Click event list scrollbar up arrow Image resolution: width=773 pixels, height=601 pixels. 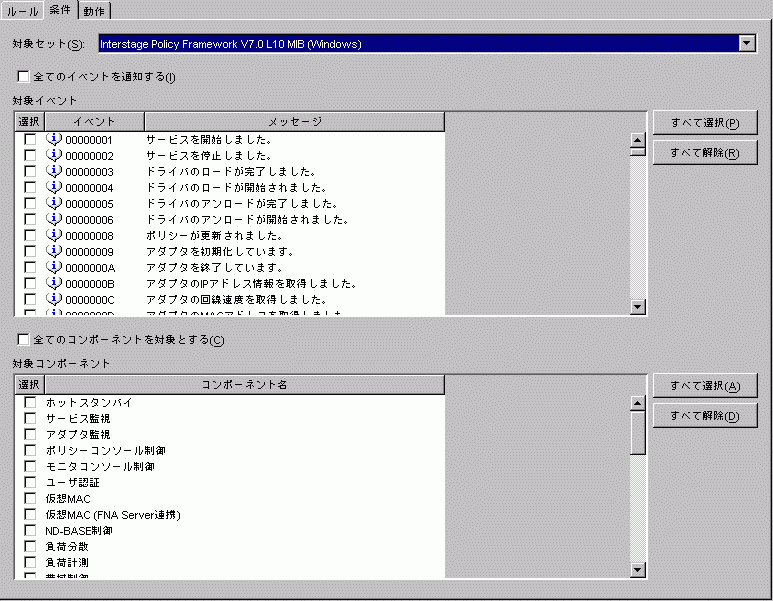tap(637, 140)
